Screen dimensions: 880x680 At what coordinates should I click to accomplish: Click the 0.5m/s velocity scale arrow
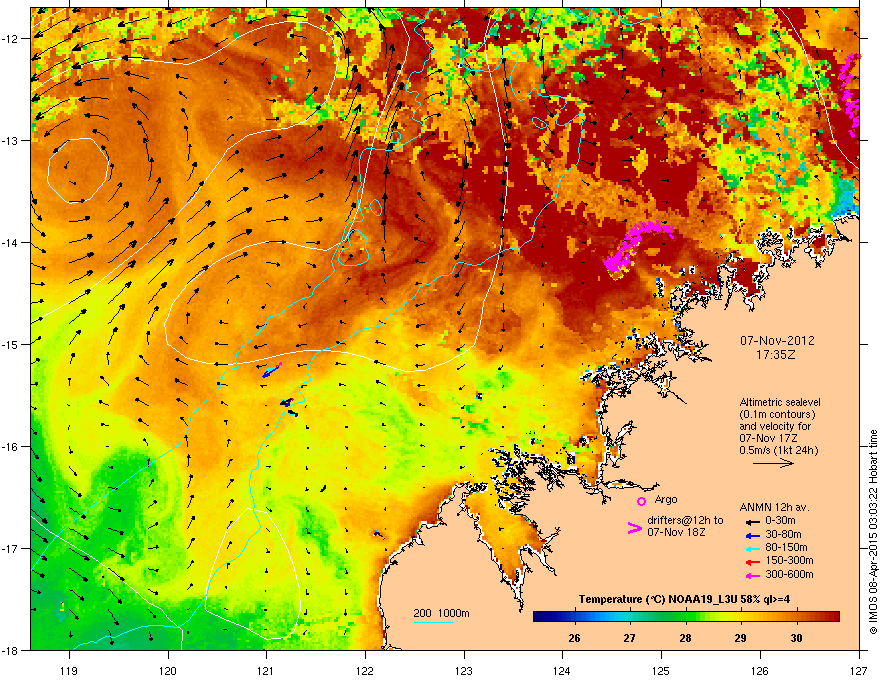773,463
